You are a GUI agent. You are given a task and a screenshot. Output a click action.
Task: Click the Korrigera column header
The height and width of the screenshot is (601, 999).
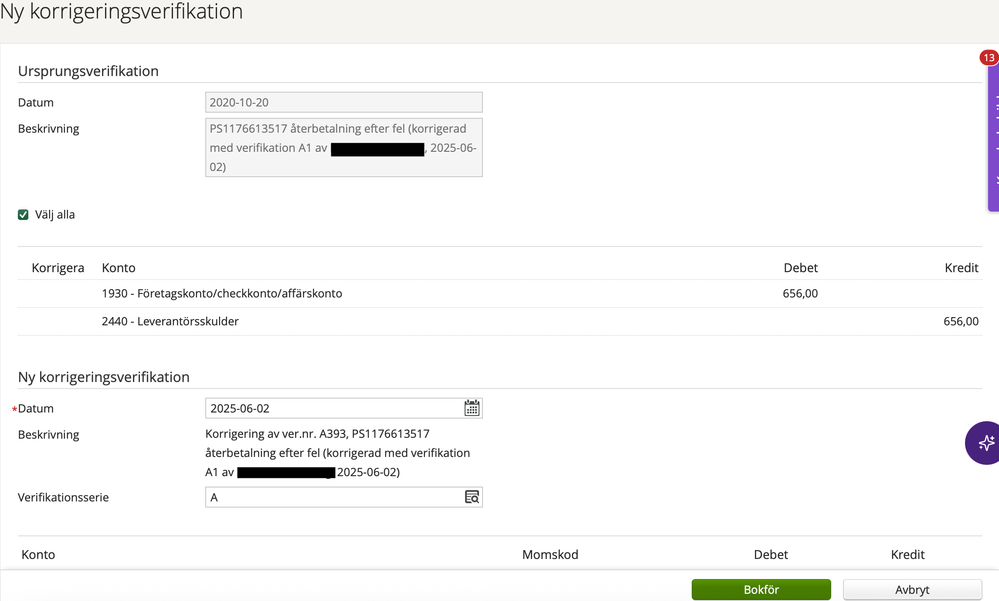[58, 268]
